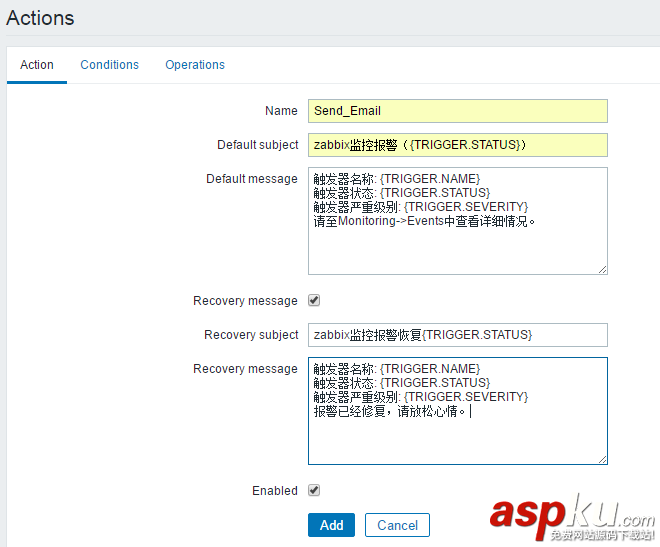Viewport: 660px width, 547px height.
Task: Click the Name field label
Action: tap(281, 111)
